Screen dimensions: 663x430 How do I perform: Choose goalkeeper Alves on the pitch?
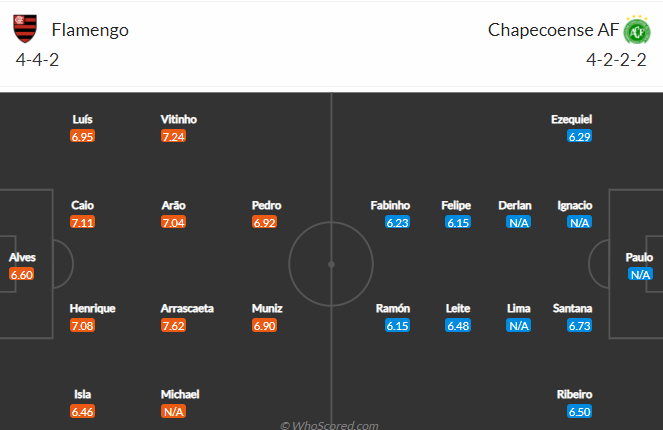pyautogui.click(x=22, y=257)
